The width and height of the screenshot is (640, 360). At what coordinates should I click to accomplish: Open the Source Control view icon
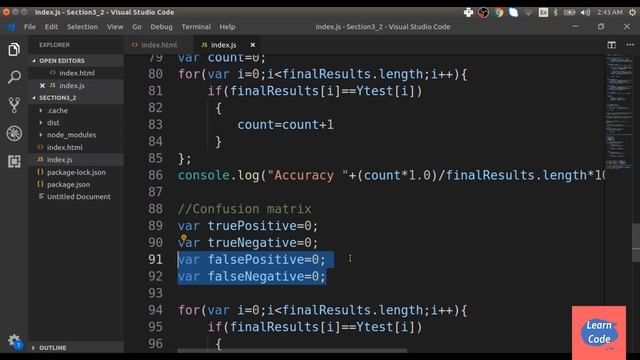14,105
